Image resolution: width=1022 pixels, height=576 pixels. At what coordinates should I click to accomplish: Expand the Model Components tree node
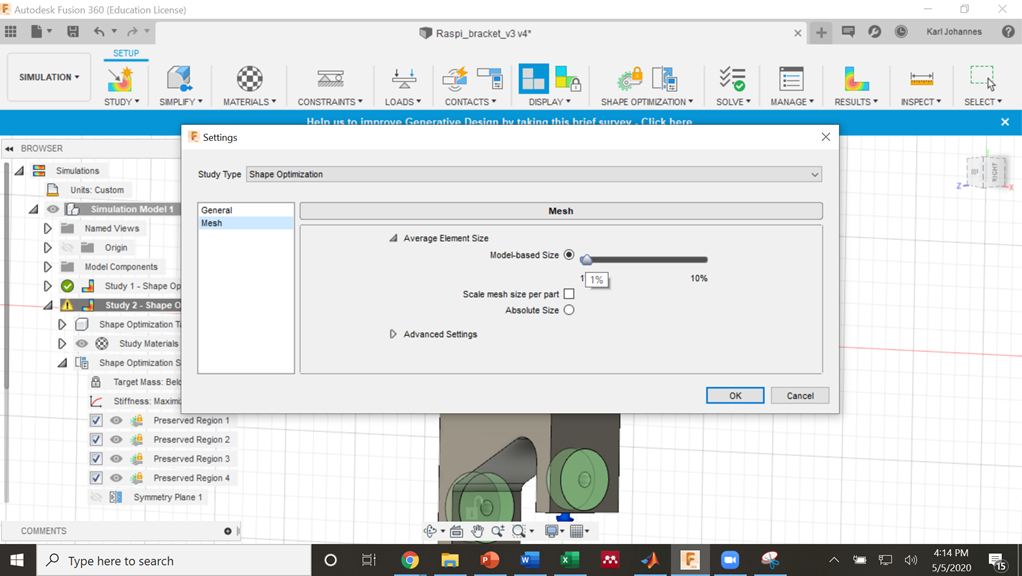click(x=48, y=266)
